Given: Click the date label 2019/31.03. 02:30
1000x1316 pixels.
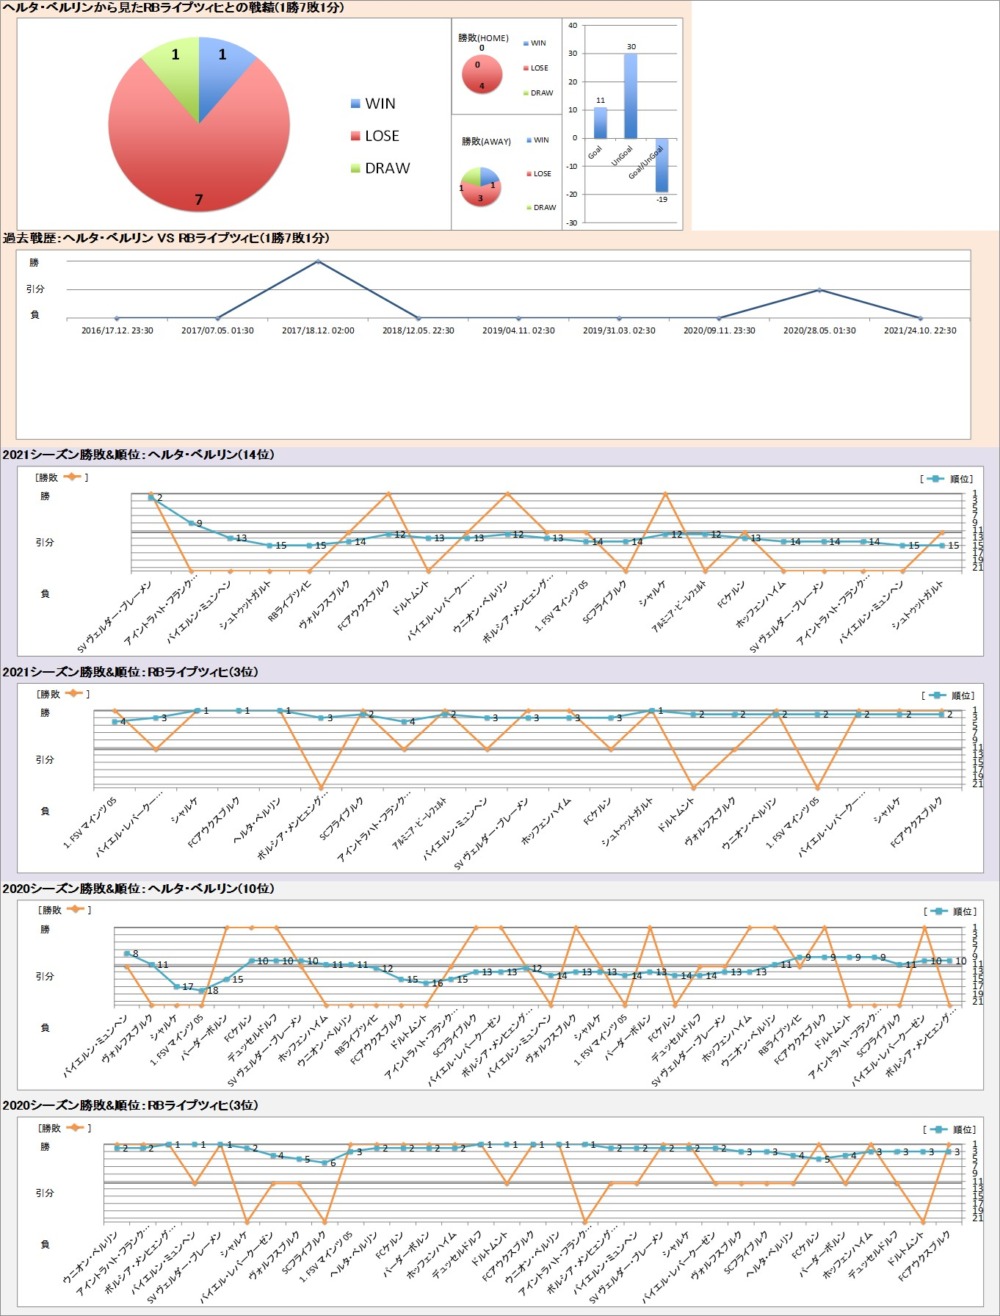Looking at the screenshot, I should point(619,330).
